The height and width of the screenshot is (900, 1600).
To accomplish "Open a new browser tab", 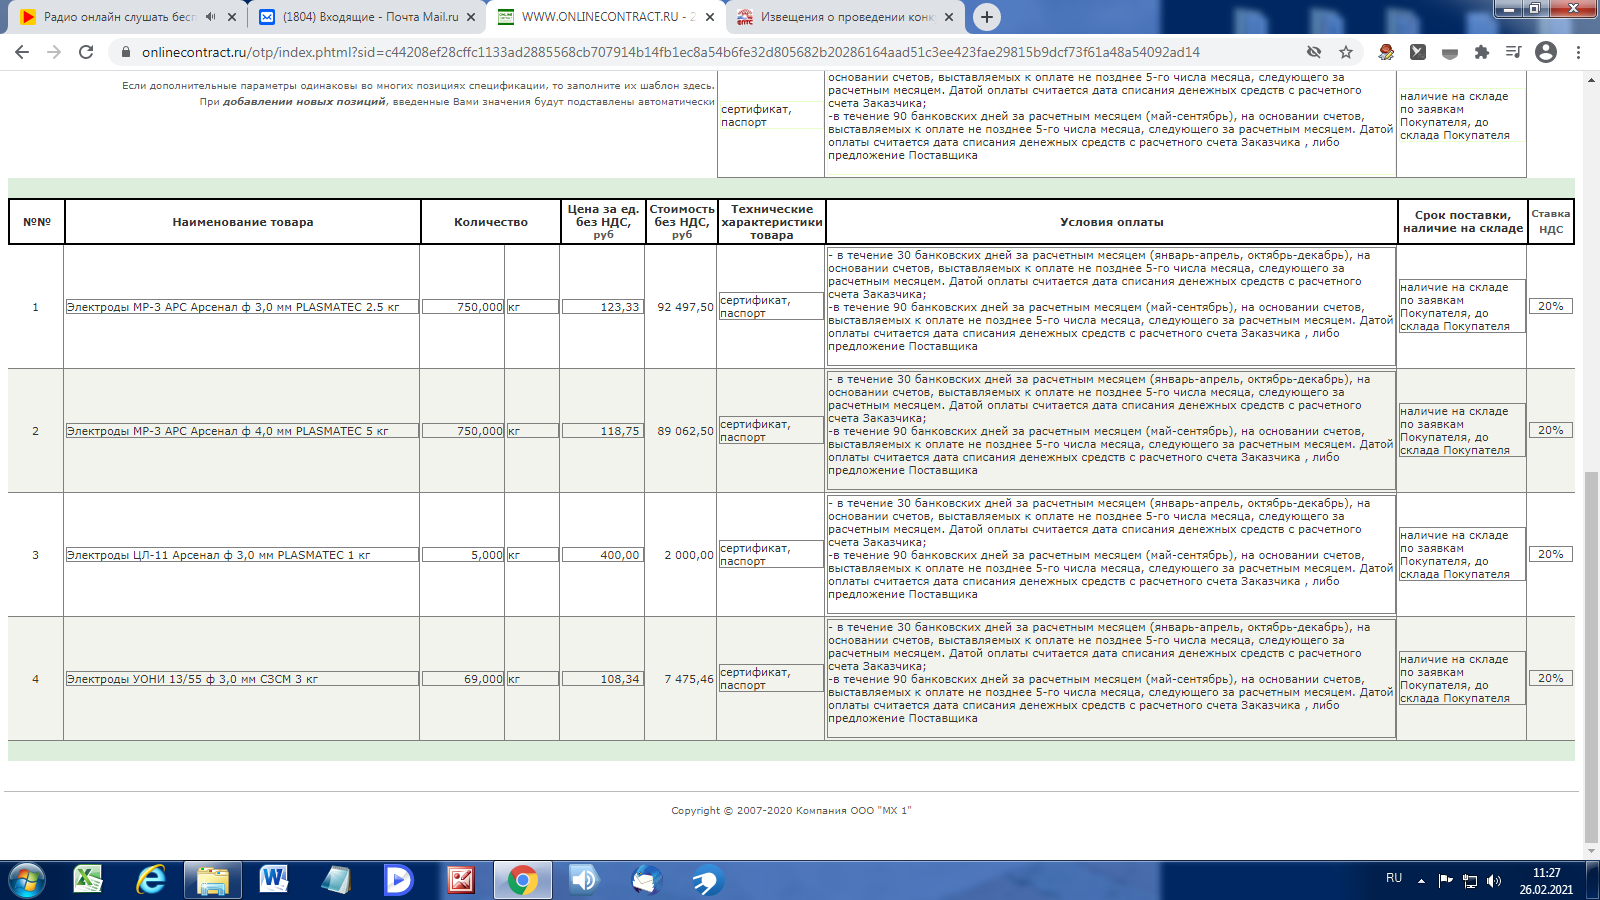I will click(986, 17).
